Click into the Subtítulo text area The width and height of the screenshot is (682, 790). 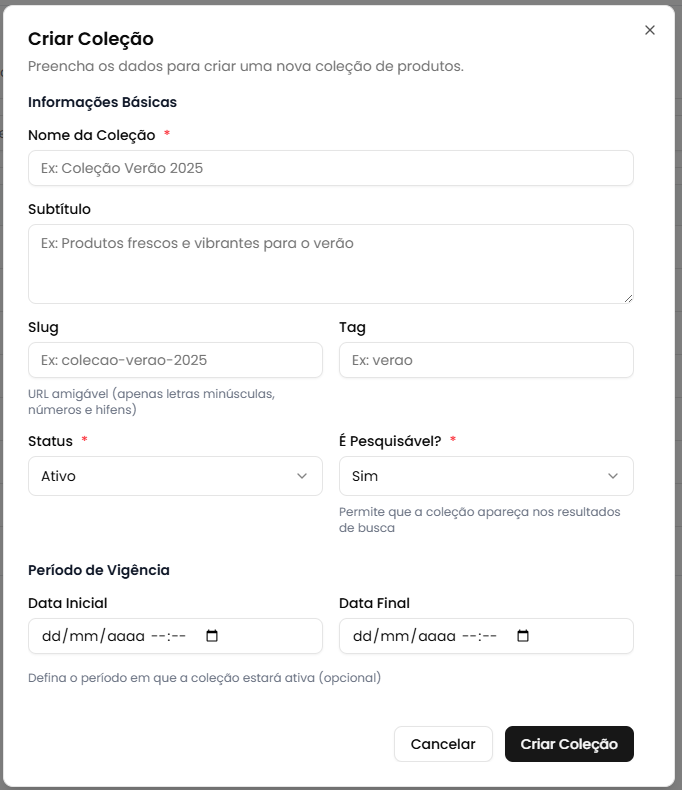click(x=330, y=263)
